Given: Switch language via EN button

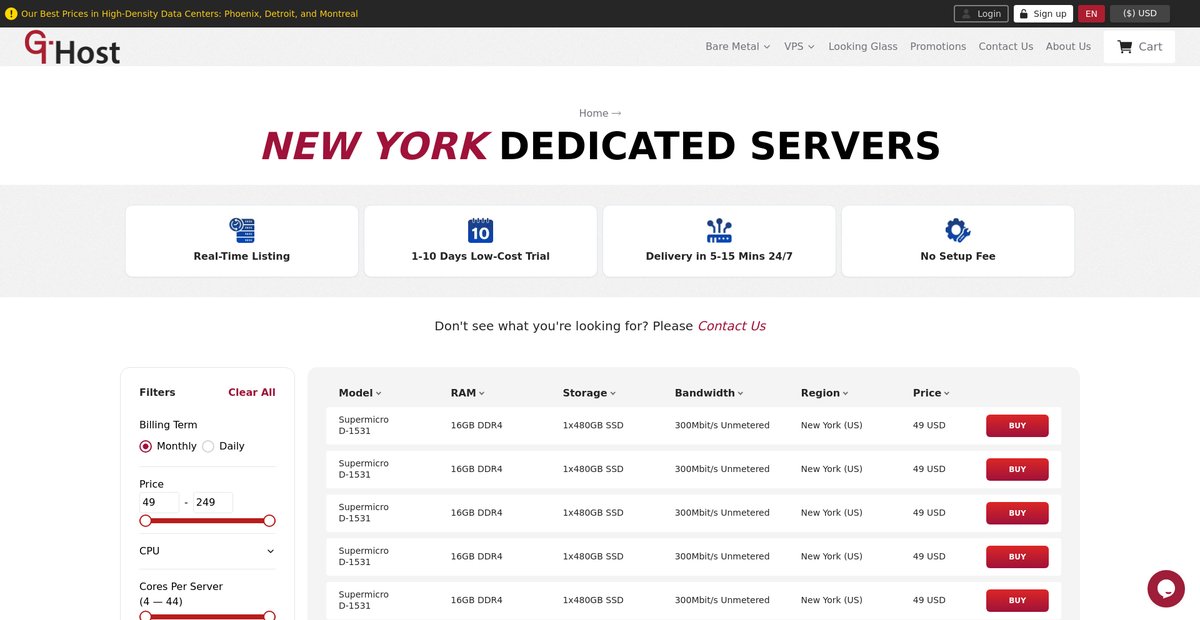Looking at the screenshot, I should pos(1091,14).
